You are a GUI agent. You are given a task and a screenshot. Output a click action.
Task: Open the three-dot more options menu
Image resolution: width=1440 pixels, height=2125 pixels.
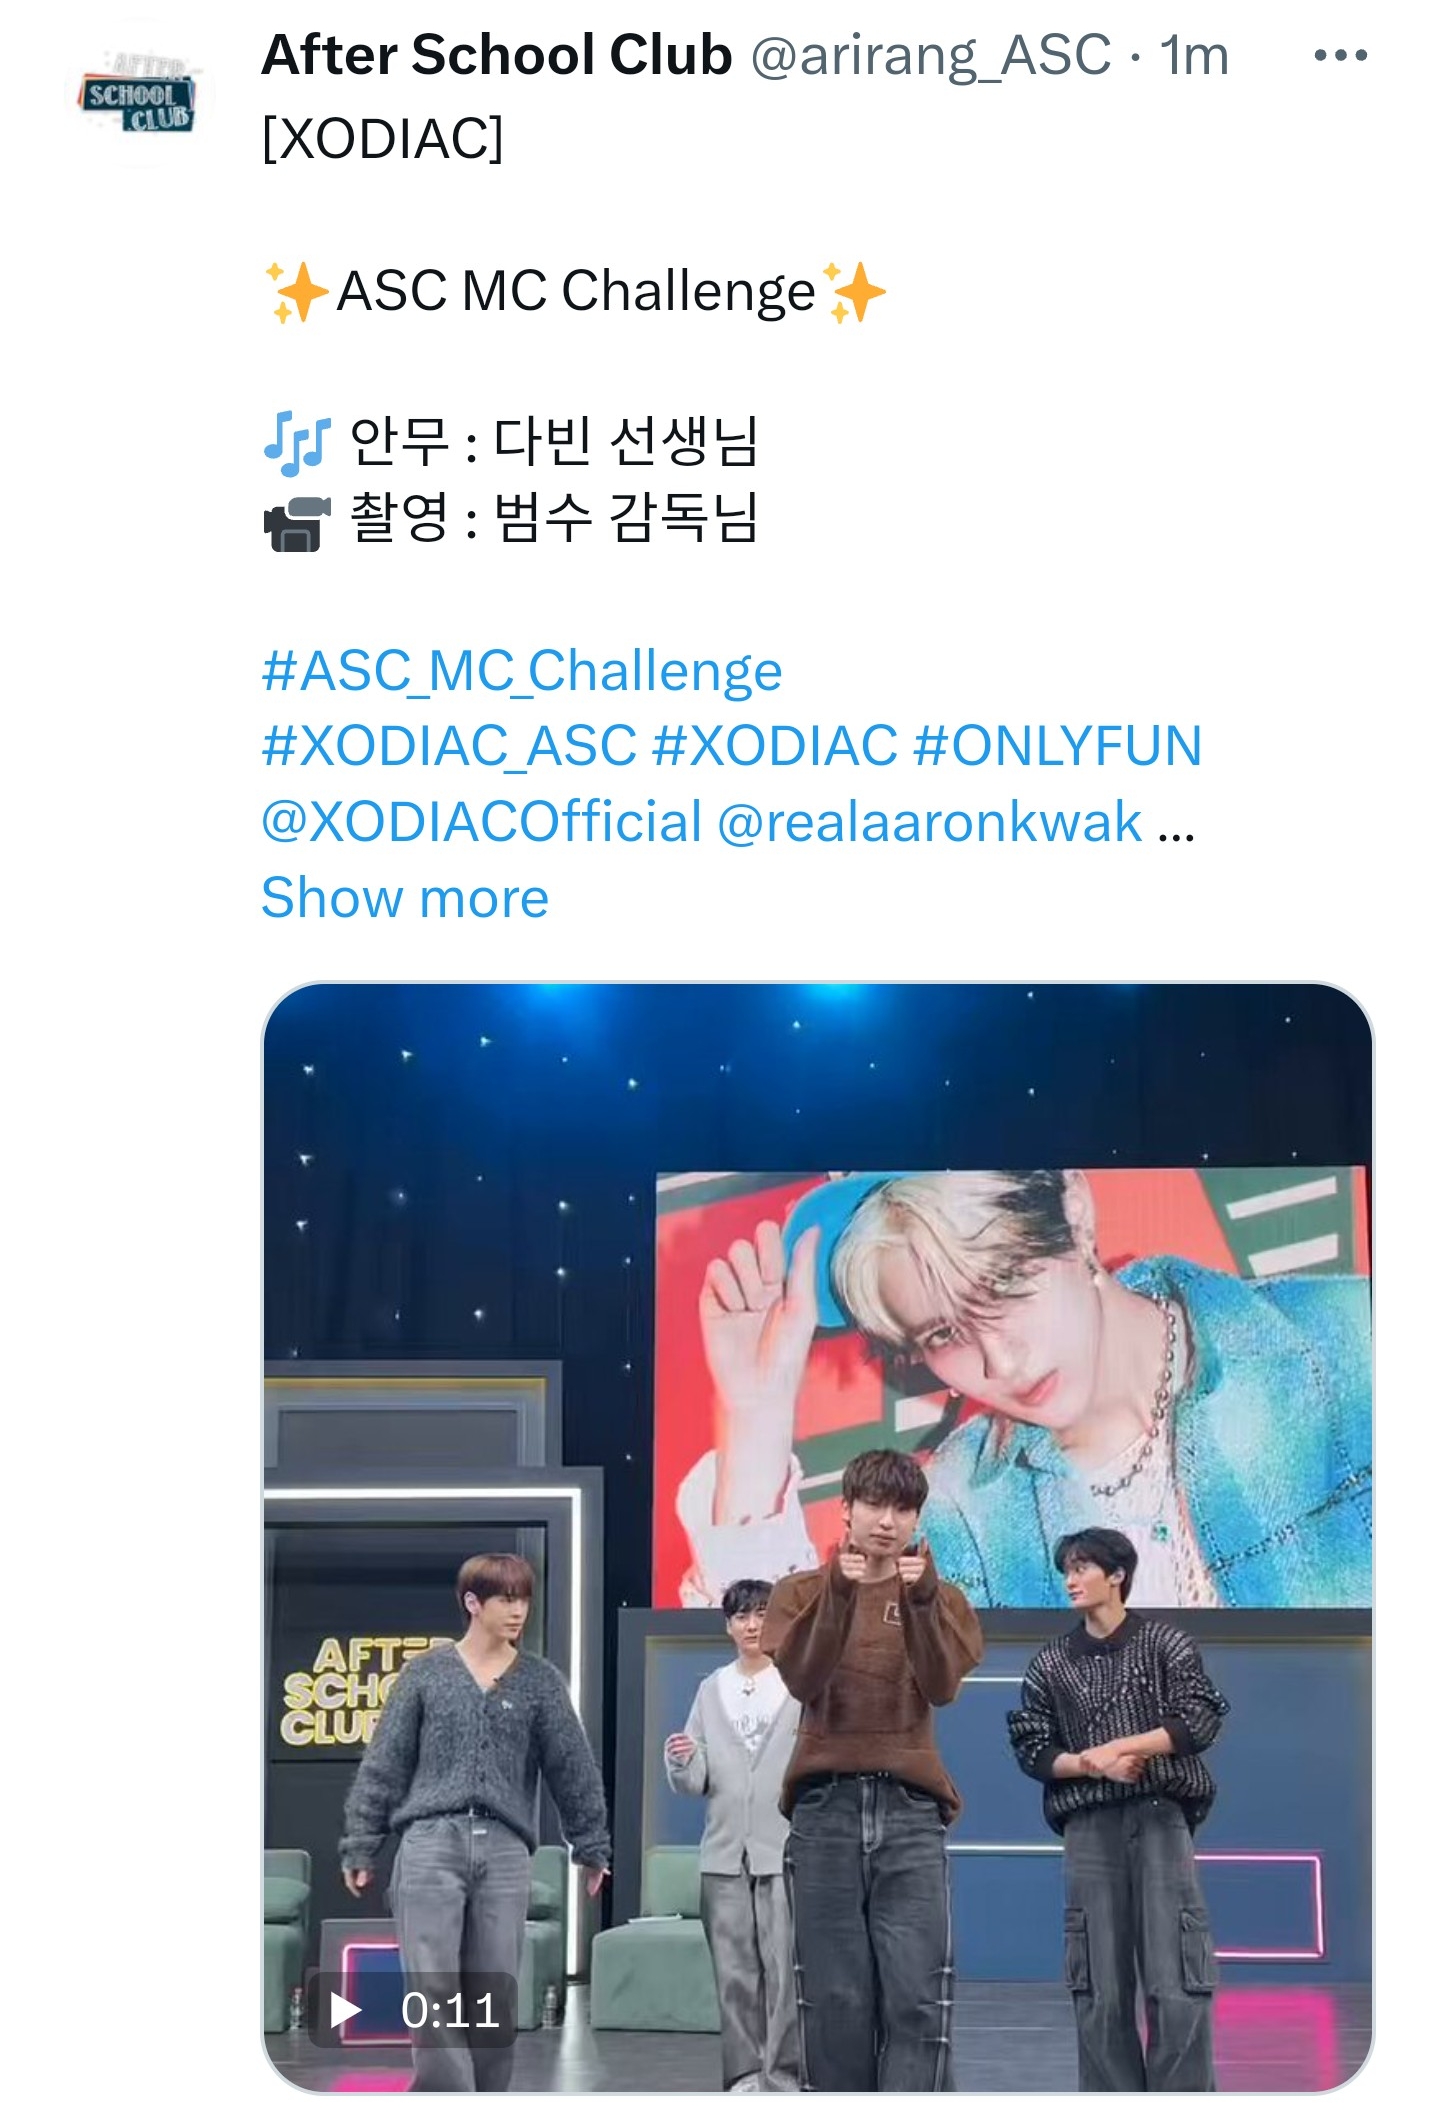pyautogui.click(x=1340, y=56)
